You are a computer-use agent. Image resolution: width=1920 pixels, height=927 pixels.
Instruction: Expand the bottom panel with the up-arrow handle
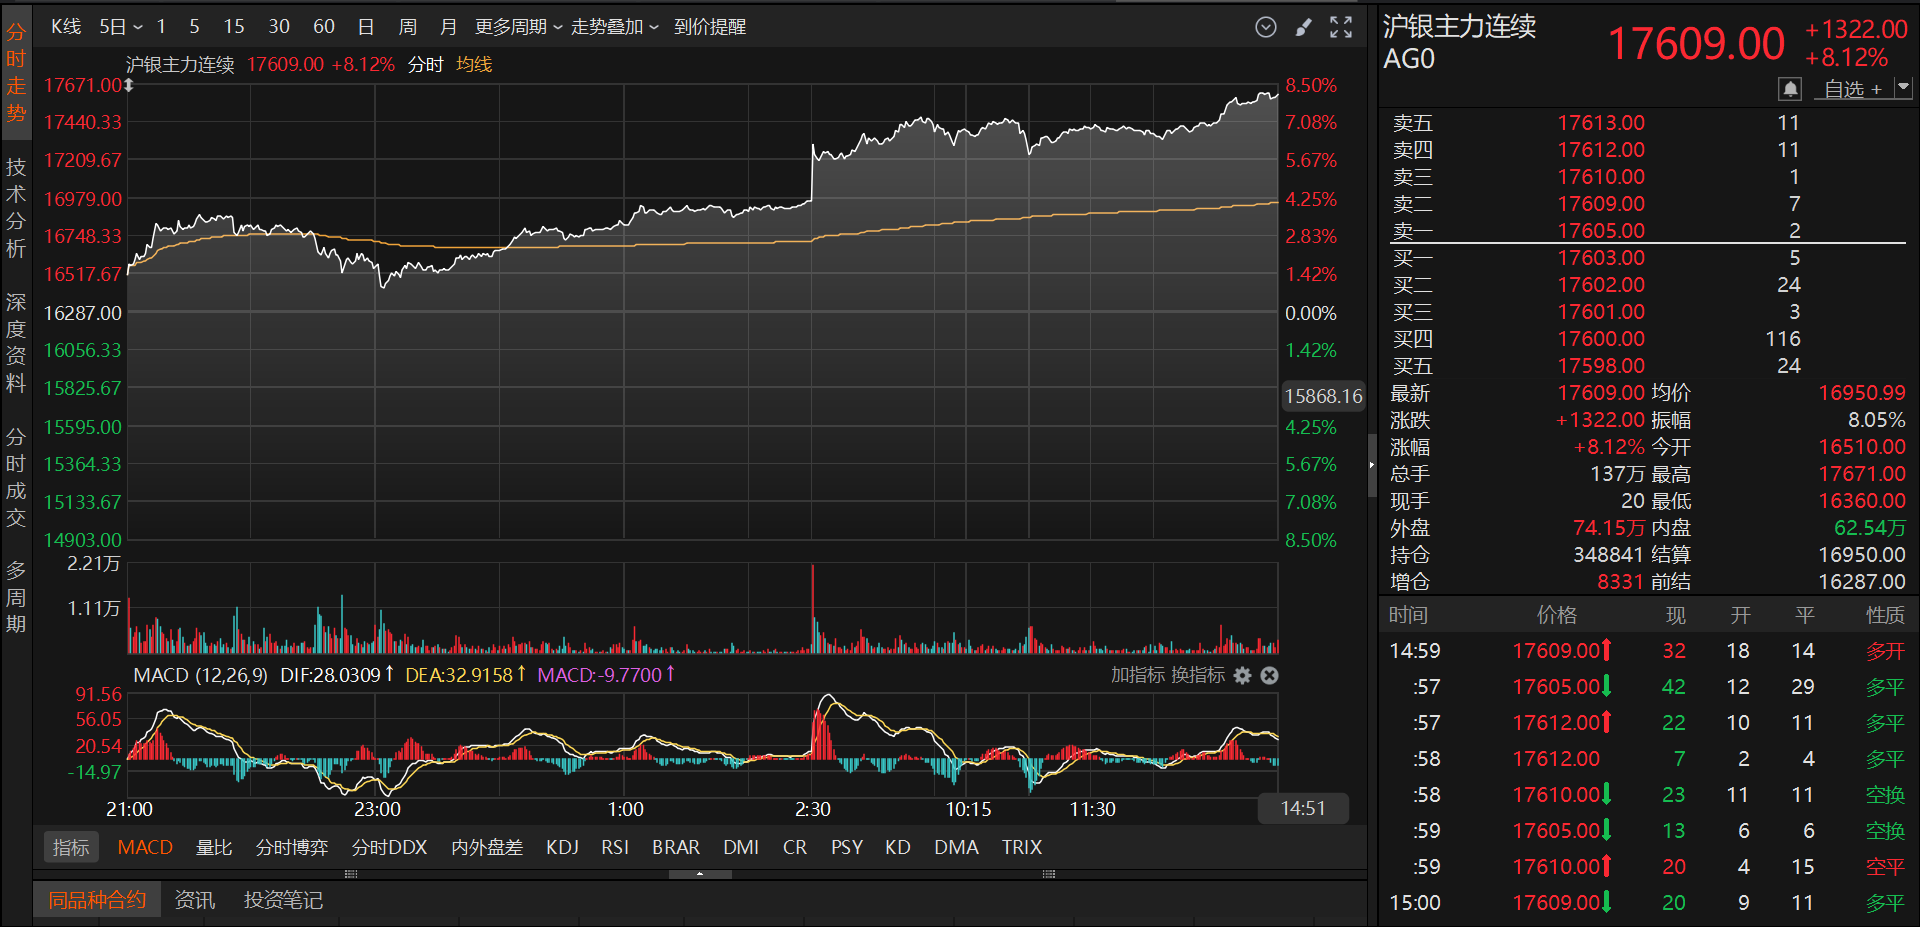[700, 874]
